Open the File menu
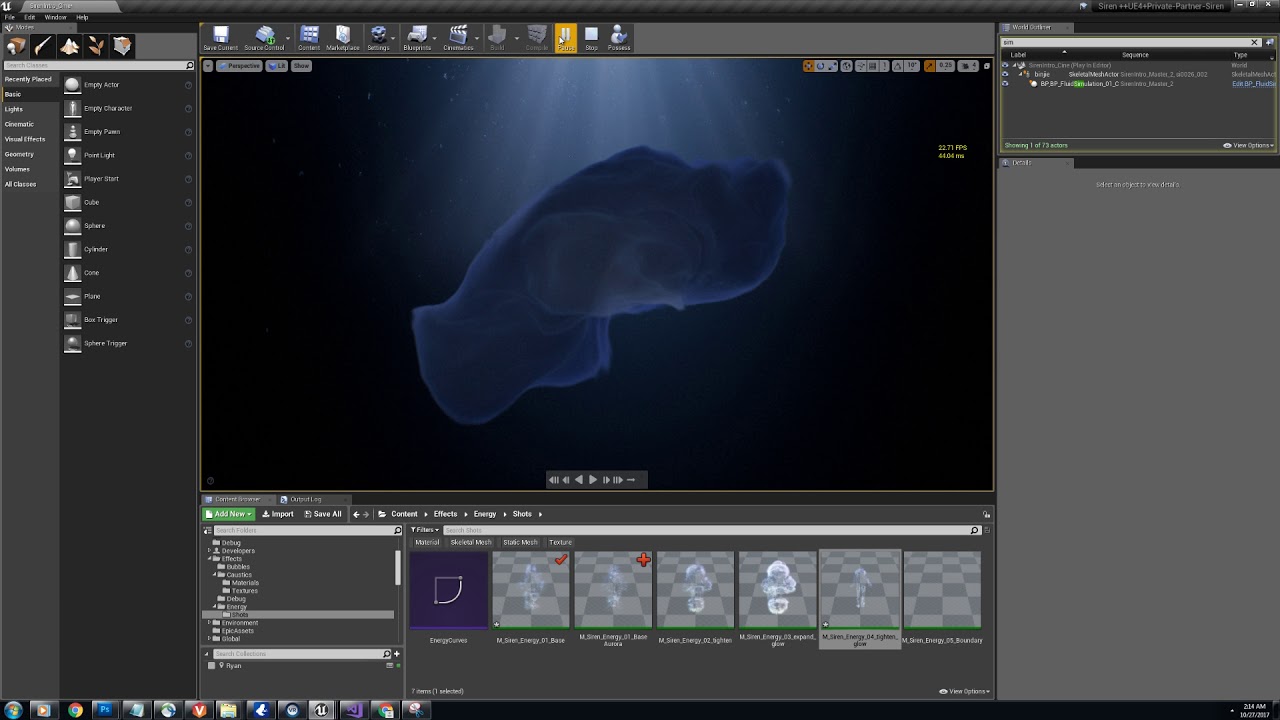1280x720 pixels. (x=9, y=17)
